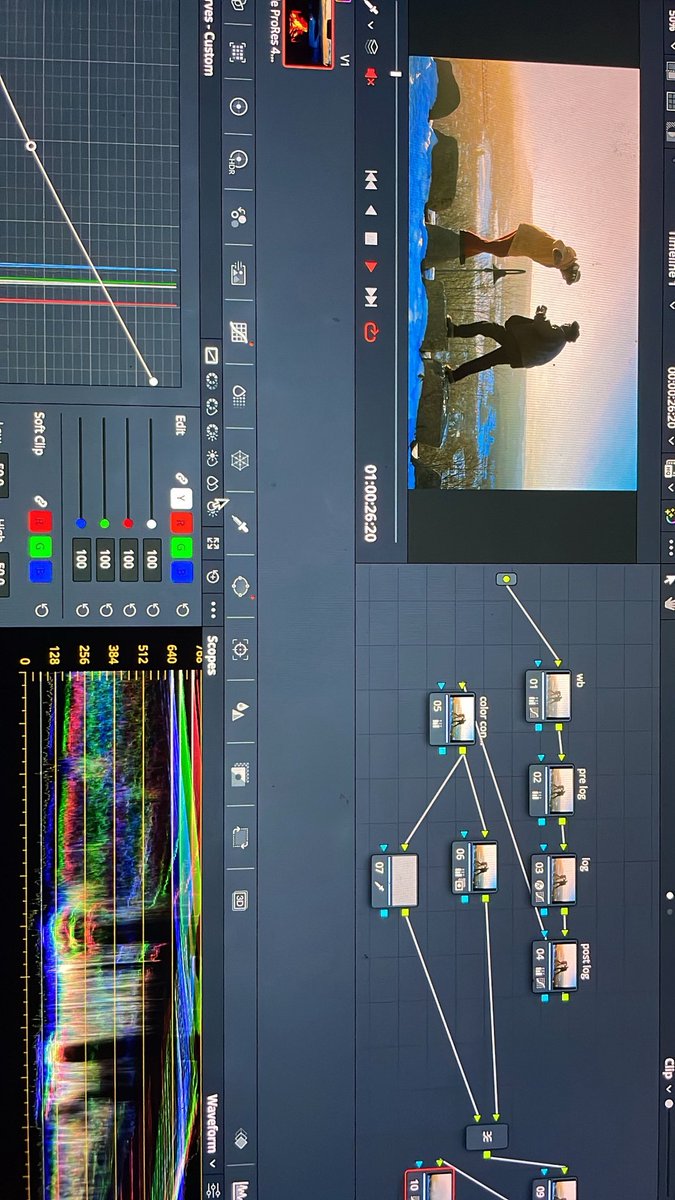
Task: Open the Sizing palette
Action: [240, 836]
